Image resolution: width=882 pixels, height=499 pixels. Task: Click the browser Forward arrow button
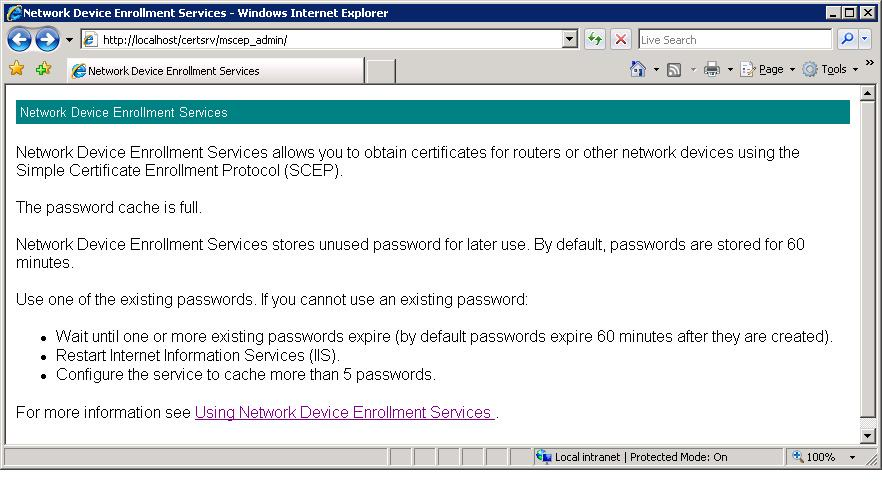click(46, 40)
